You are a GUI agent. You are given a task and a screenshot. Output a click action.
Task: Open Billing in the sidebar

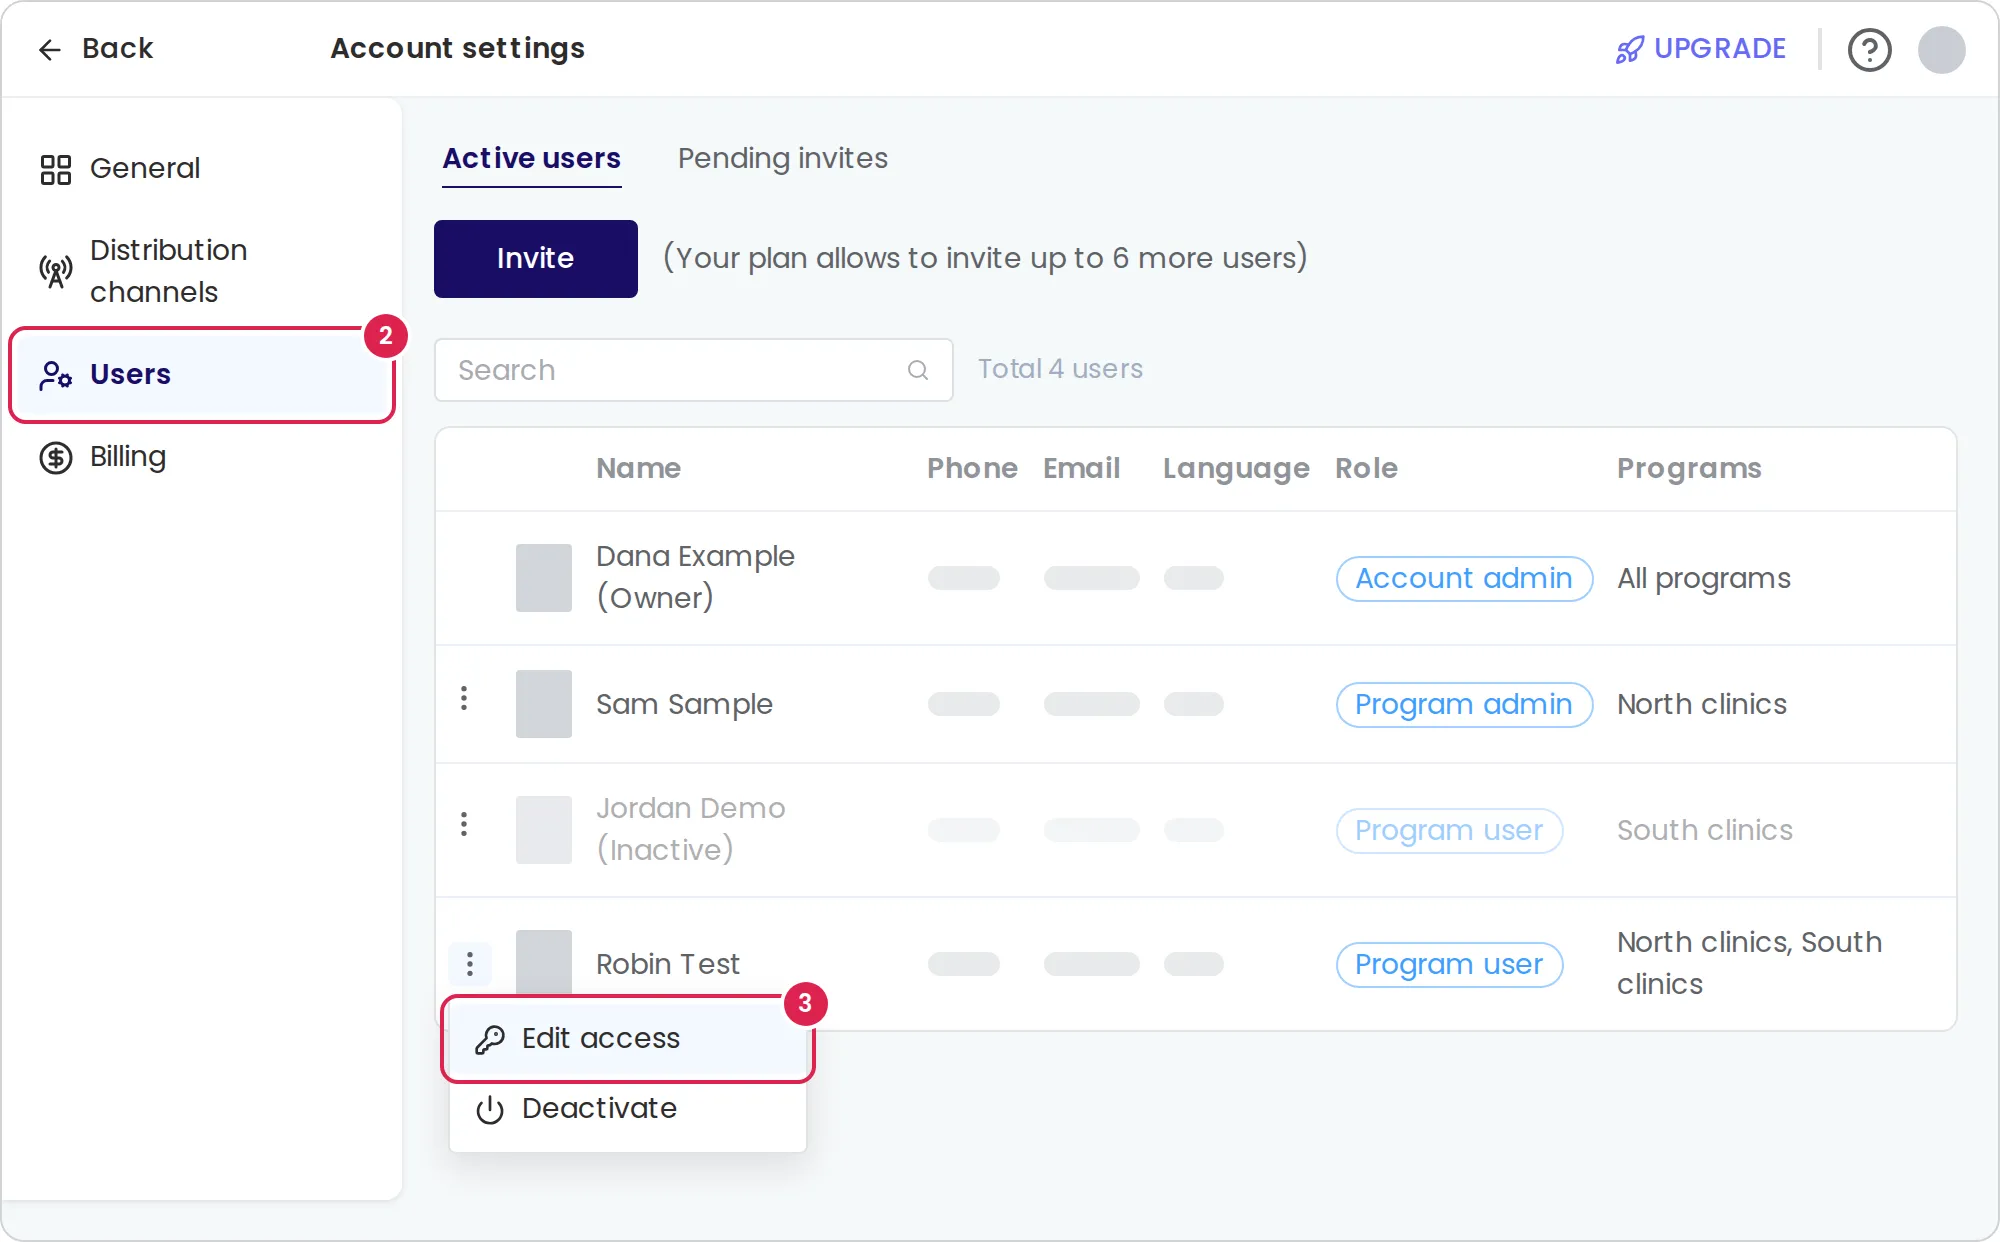click(x=202, y=457)
